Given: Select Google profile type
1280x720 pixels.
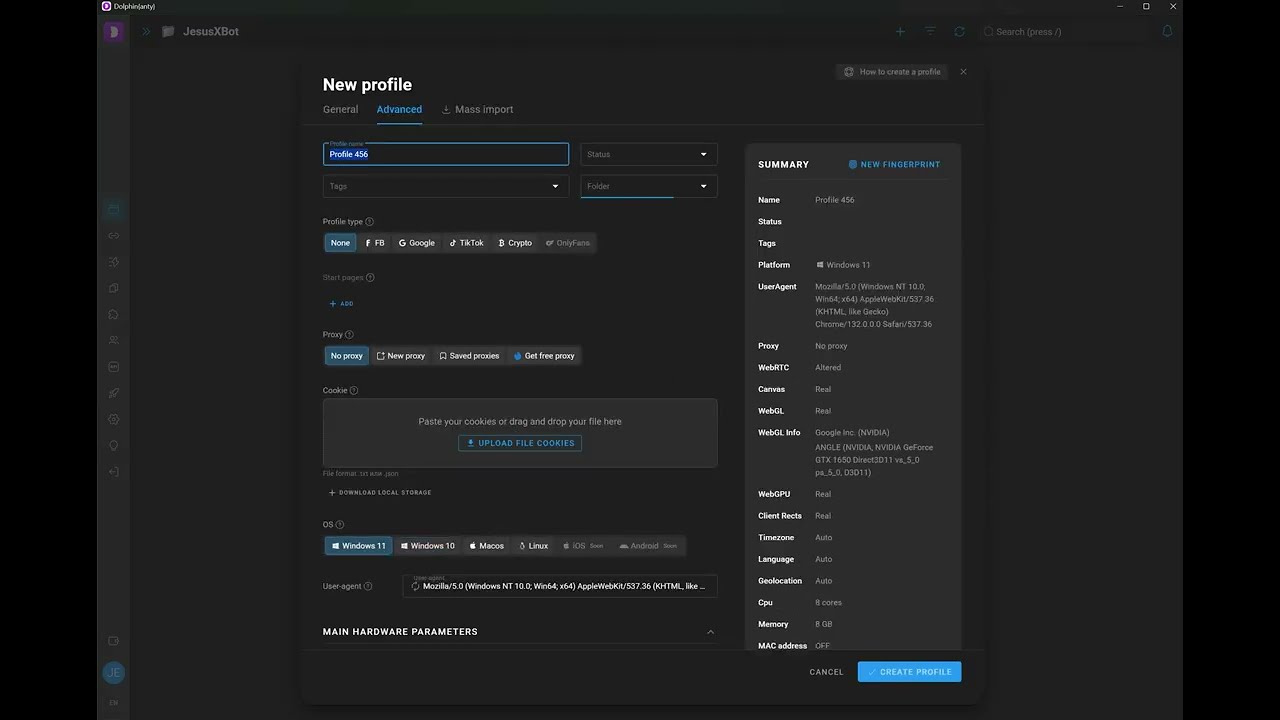Looking at the screenshot, I should point(417,243).
